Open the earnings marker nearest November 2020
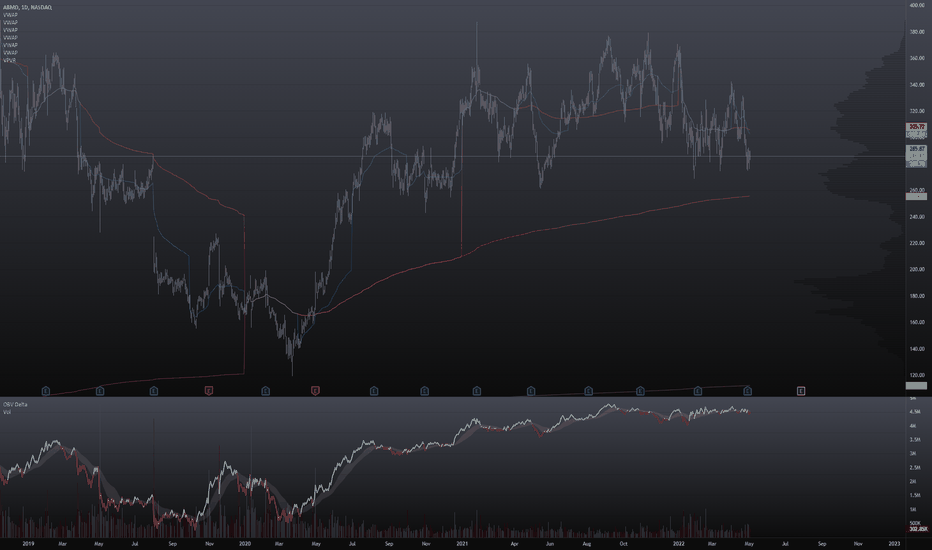 424,391
